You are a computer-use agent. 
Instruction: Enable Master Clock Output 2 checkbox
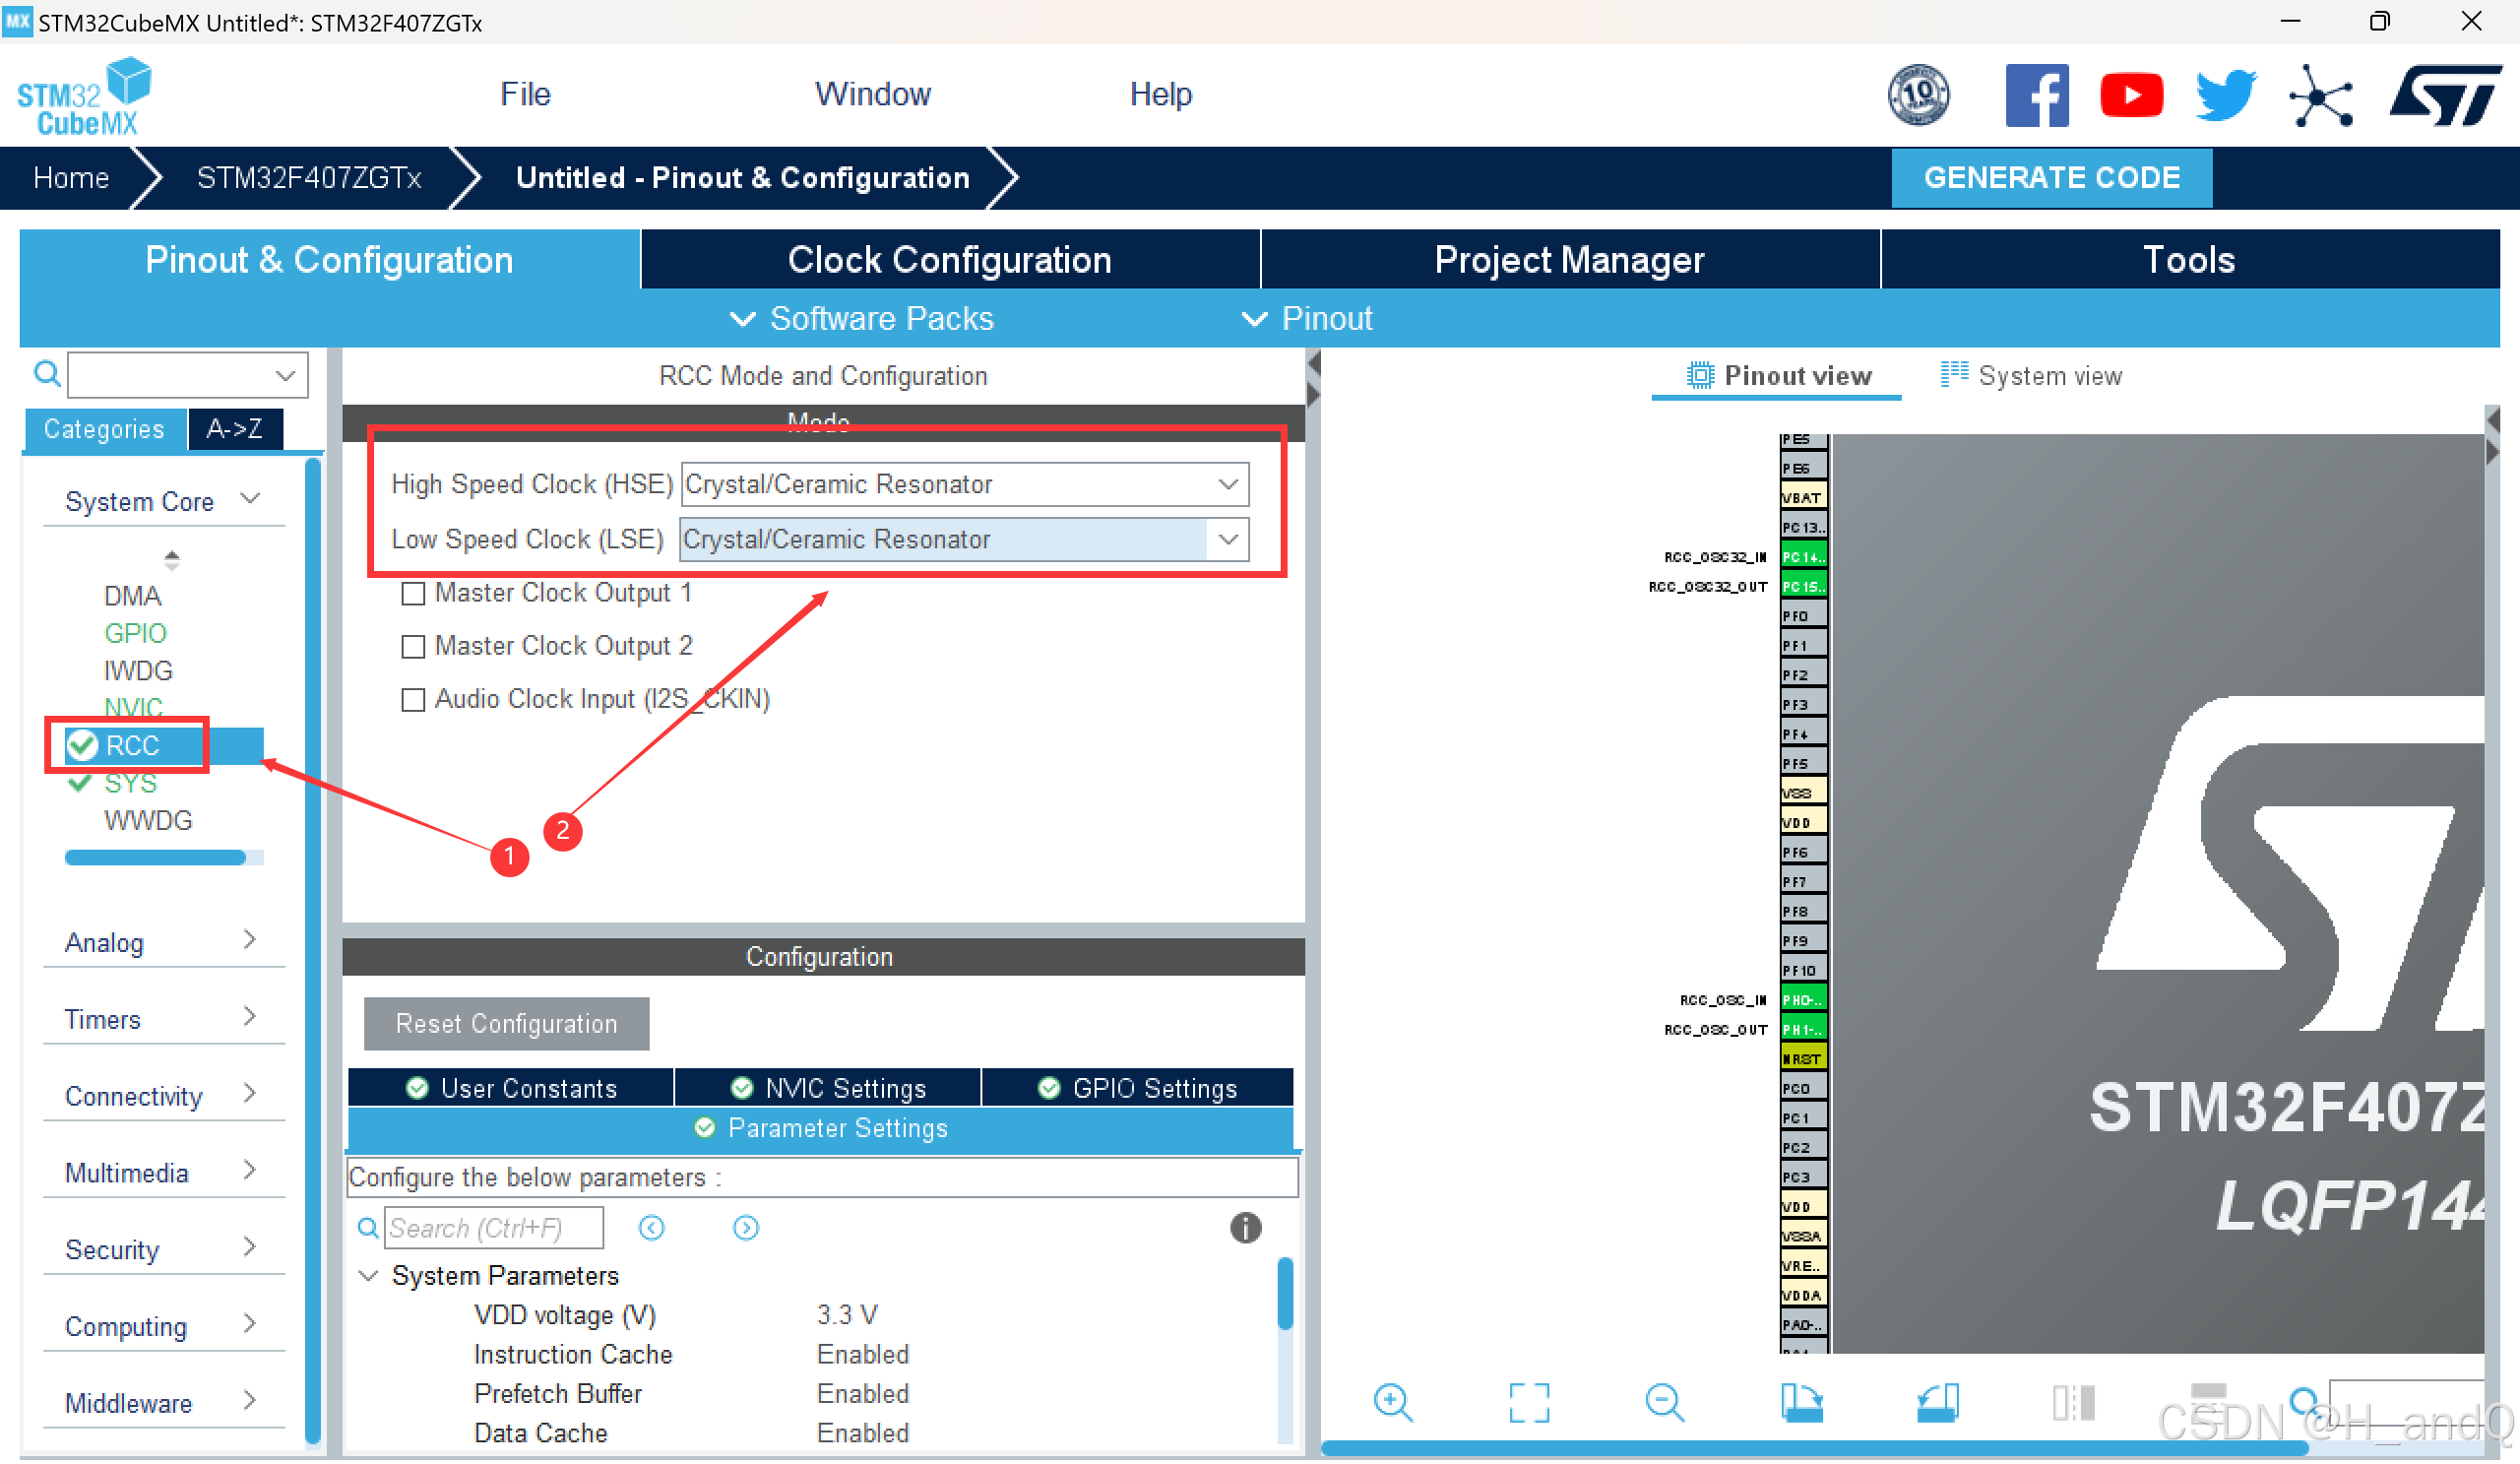pyautogui.click(x=413, y=647)
